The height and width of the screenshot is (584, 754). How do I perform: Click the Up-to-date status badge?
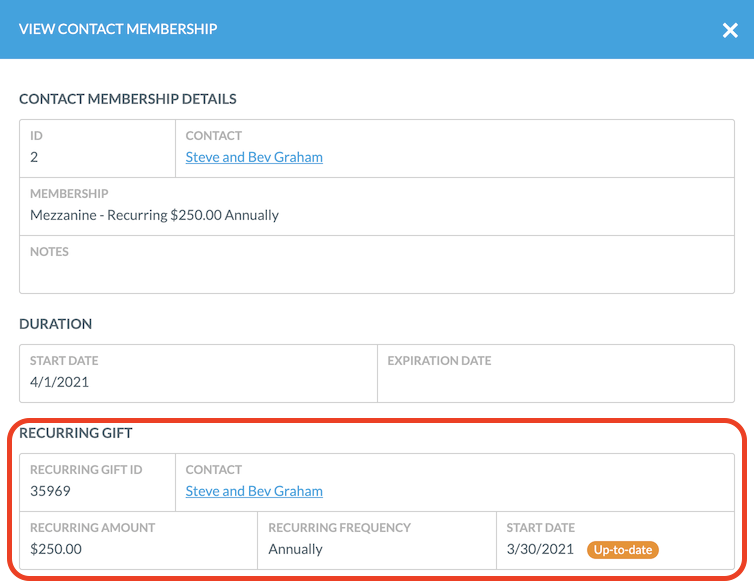point(622,550)
